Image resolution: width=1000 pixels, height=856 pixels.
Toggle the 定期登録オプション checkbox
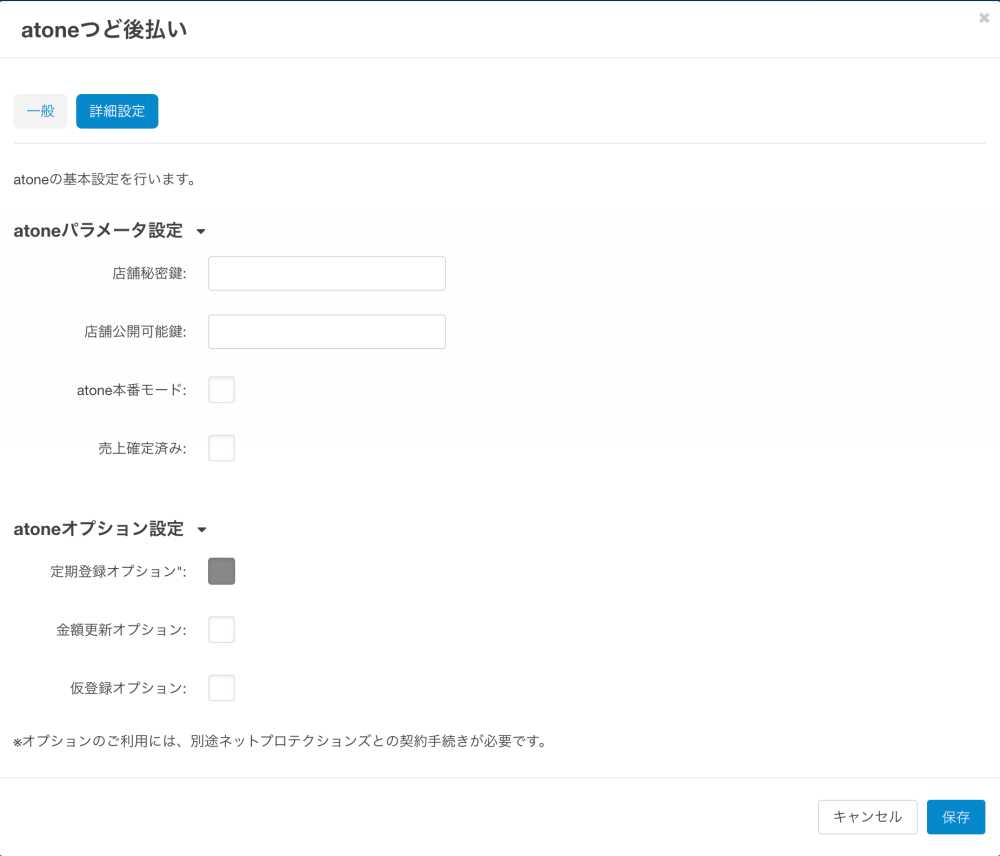tap(221, 571)
